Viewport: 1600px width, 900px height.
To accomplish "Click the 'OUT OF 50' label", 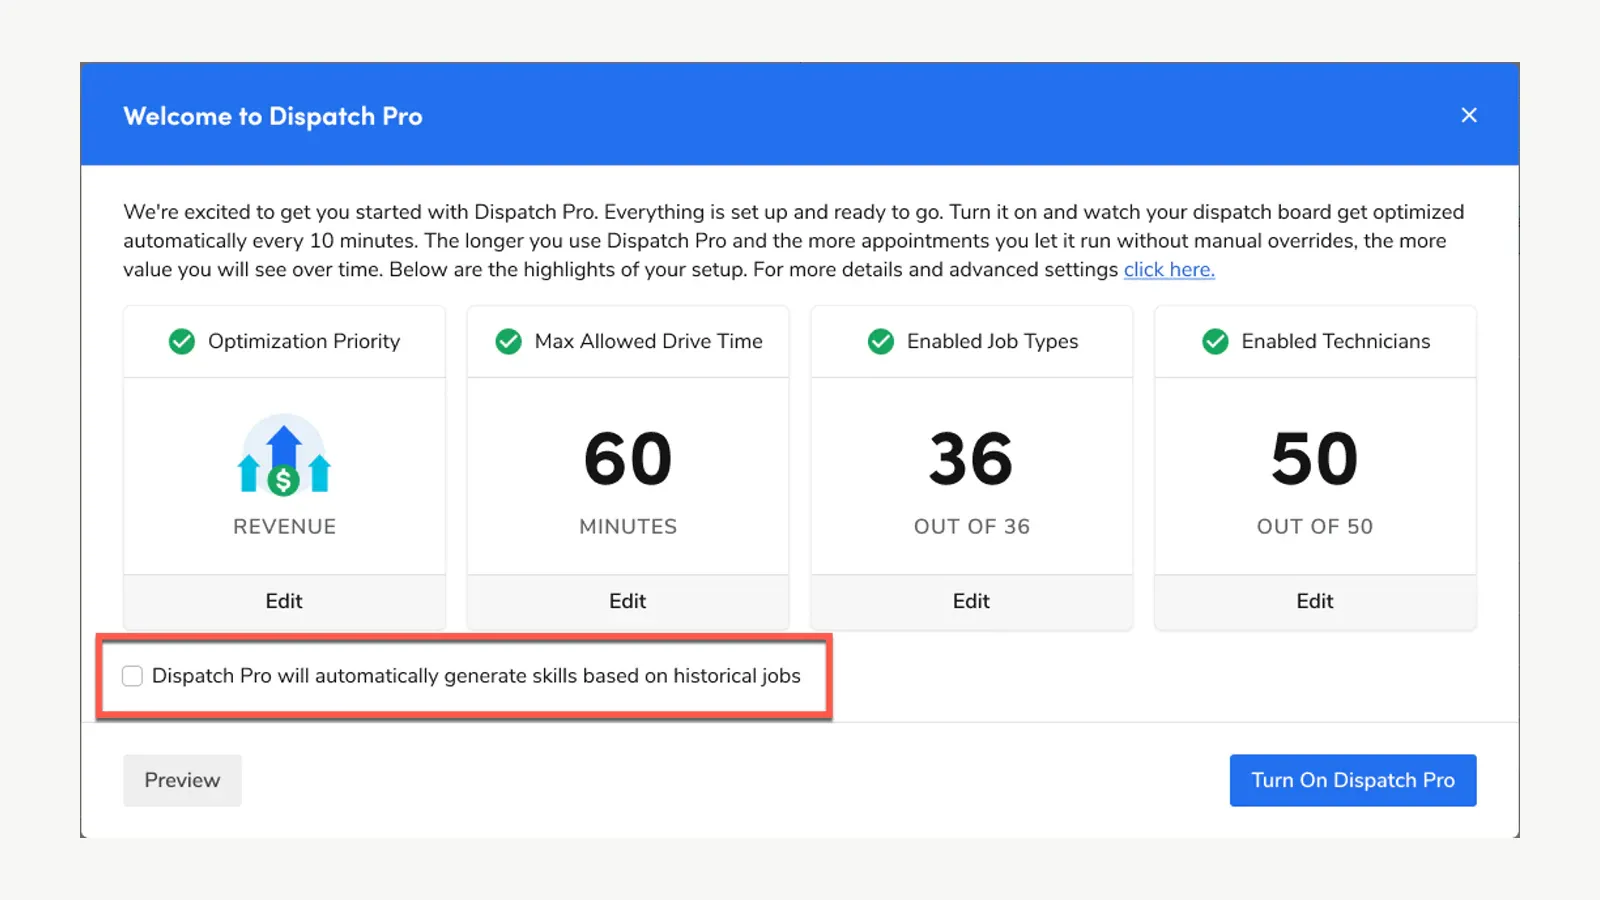I will pos(1315,527).
